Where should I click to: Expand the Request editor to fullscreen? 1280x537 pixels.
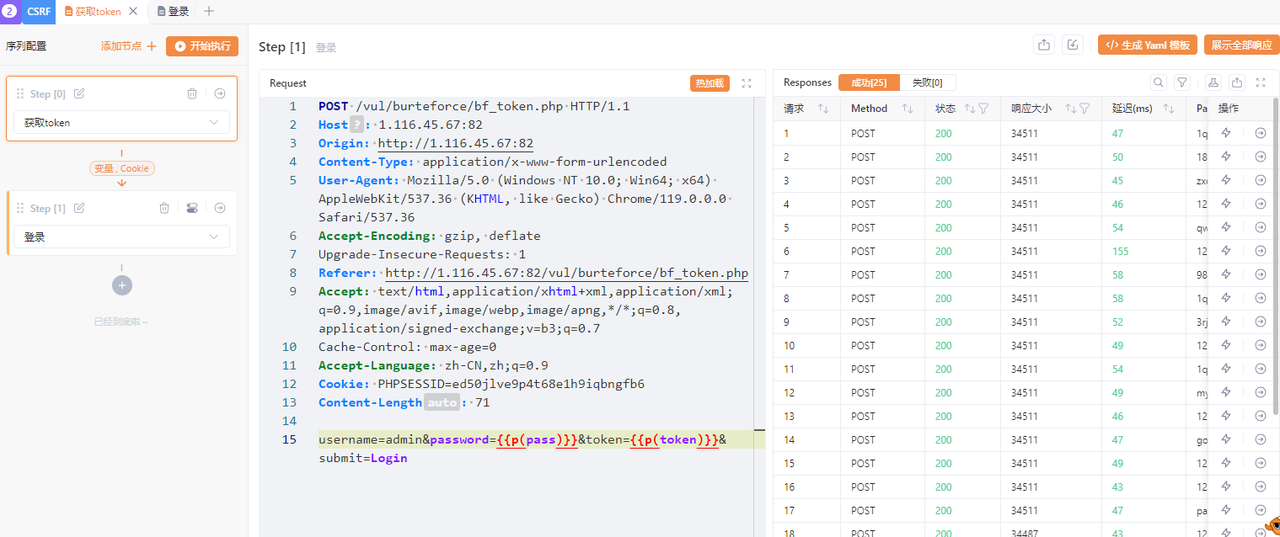pyautogui.click(x=746, y=83)
